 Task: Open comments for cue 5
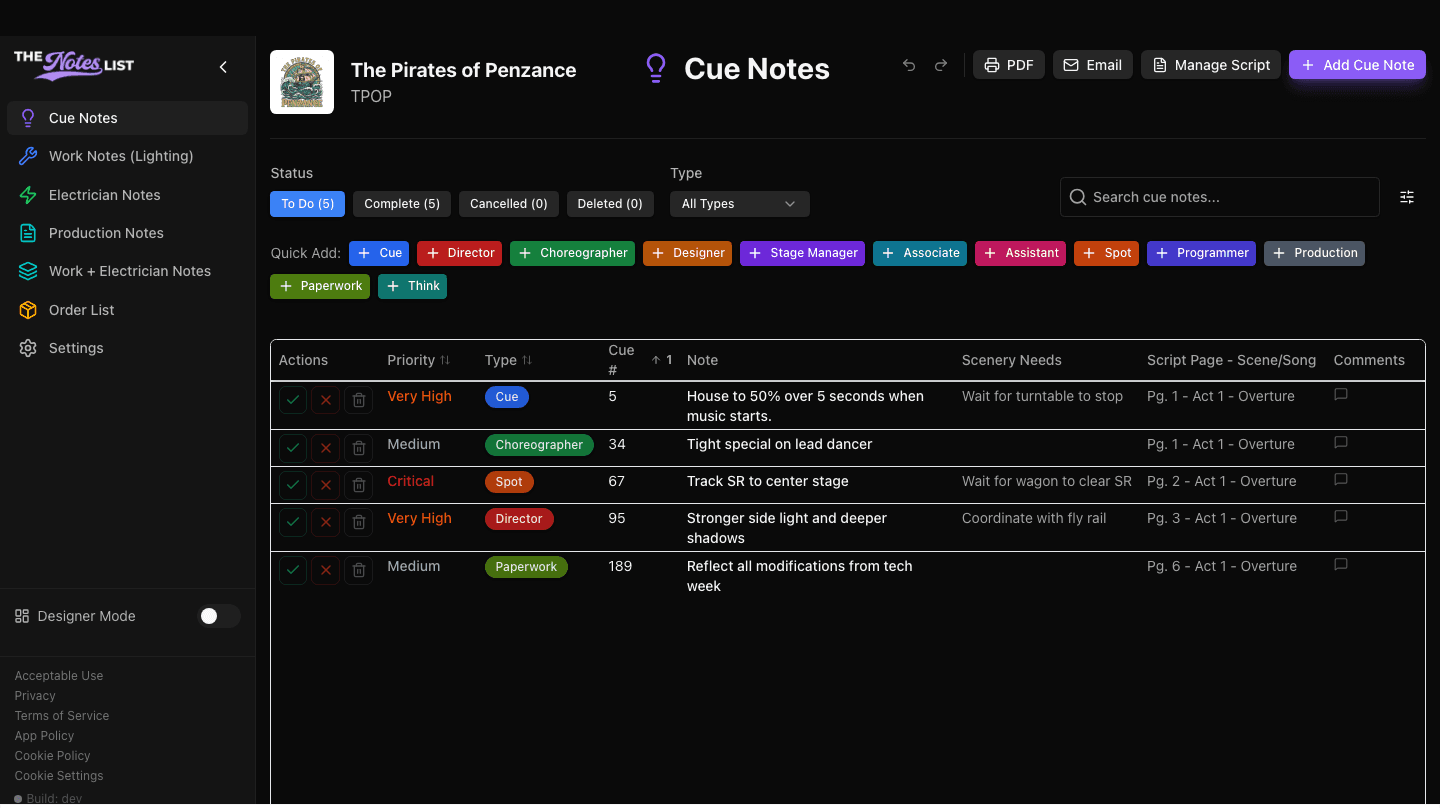(1341, 395)
